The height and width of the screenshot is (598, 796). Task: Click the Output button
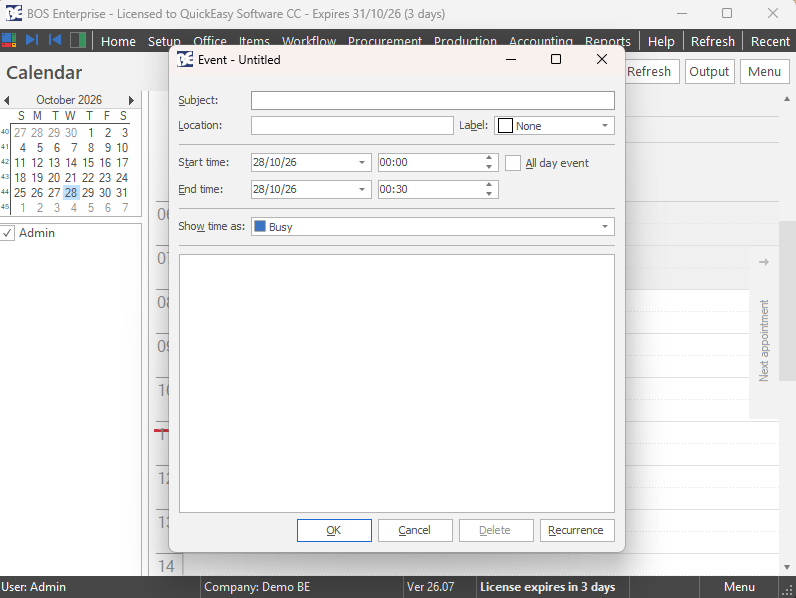709,72
